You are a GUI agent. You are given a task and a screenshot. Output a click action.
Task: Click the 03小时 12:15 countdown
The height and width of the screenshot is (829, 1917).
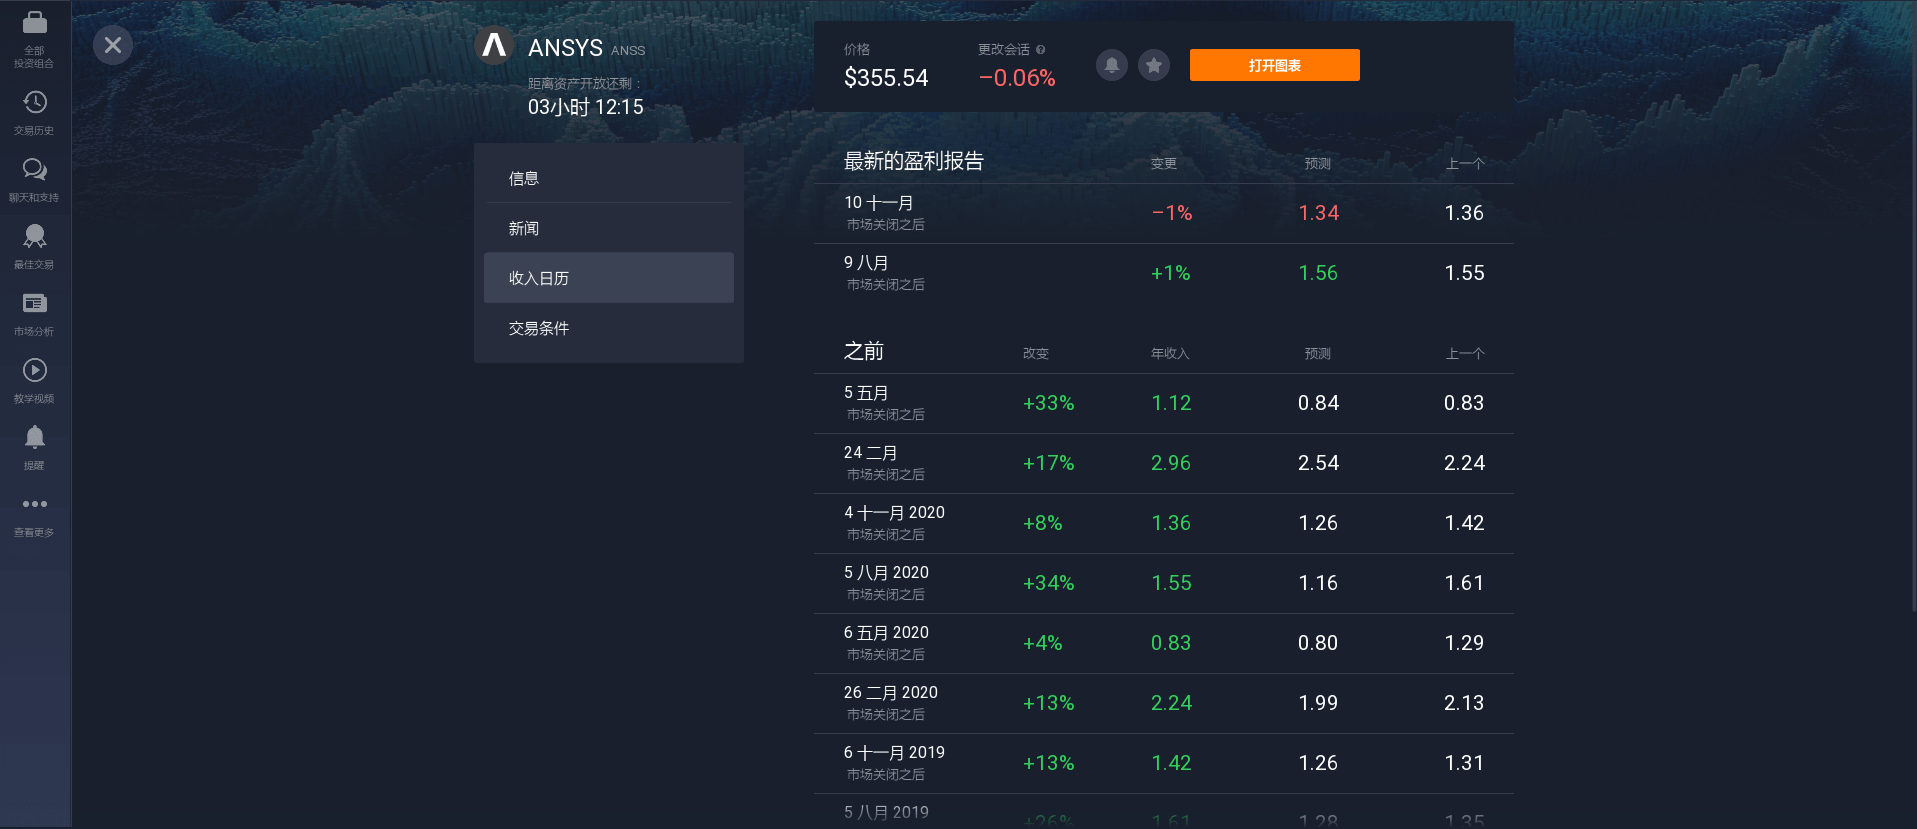point(586,107)
